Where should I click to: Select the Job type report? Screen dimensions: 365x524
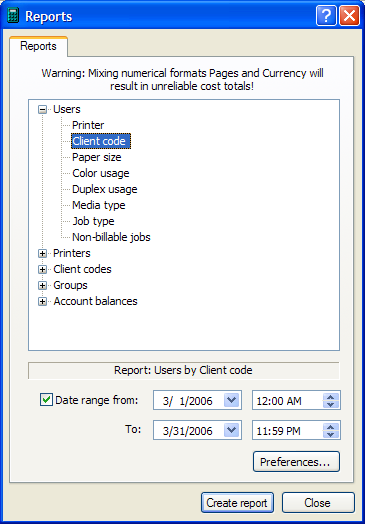point(93,221)
